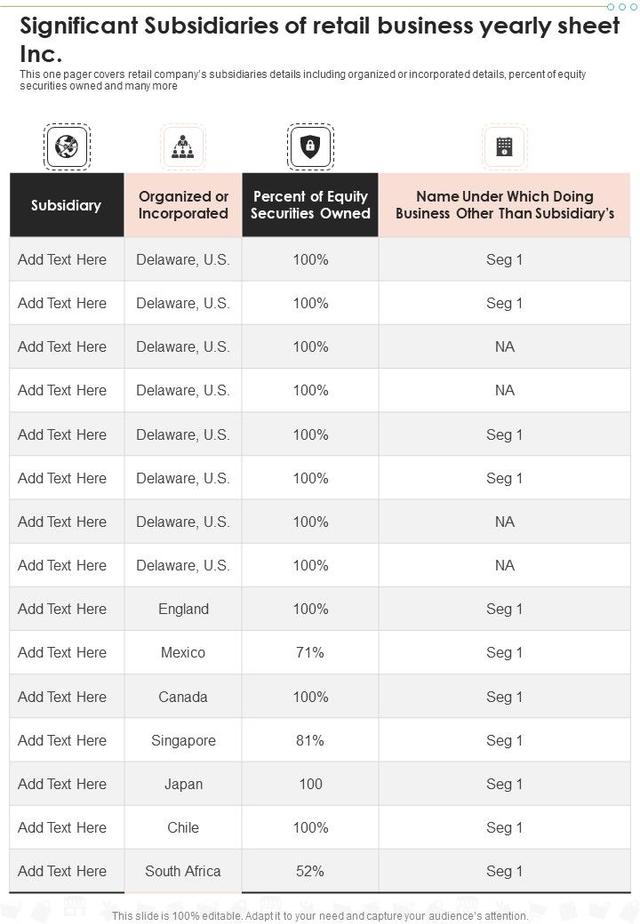Viewport: 640px width, 924px height.
Task: Click the 71% equity value
Action: click(310, 653)
